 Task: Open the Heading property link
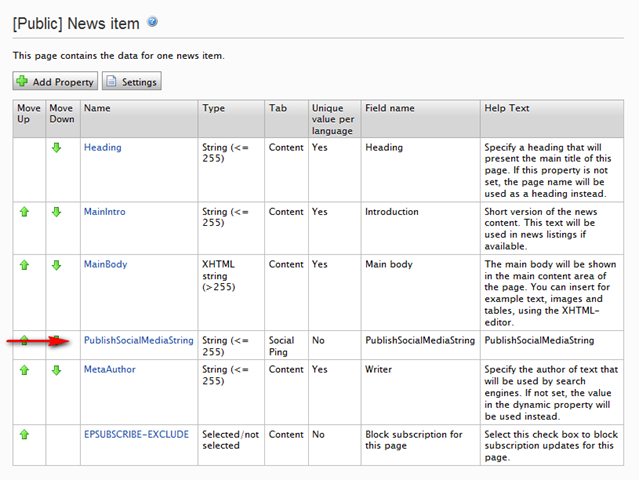pyautogui.click(x=102, y=147)
